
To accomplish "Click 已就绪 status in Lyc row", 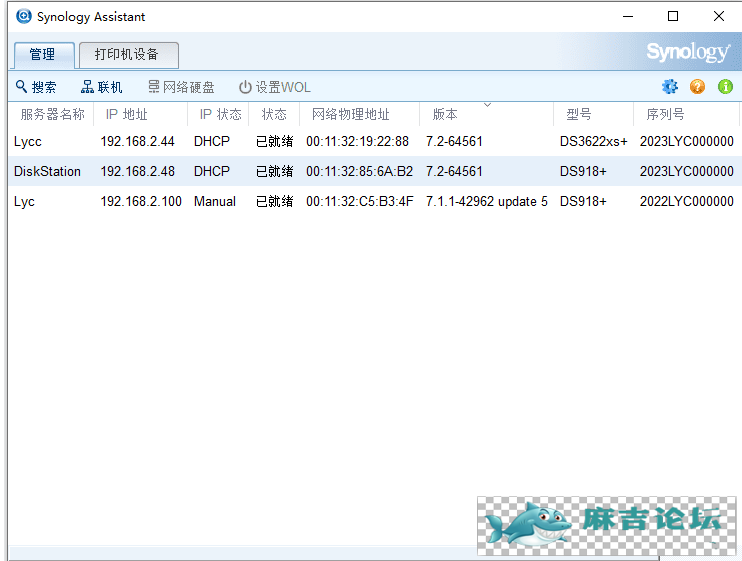I will tap(274, 202).
